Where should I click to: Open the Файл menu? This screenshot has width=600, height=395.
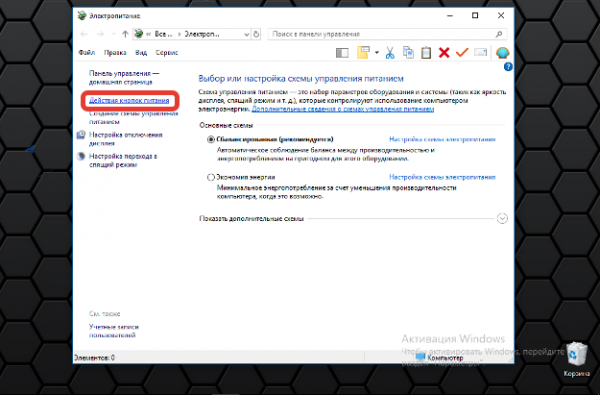coord(86,53)
